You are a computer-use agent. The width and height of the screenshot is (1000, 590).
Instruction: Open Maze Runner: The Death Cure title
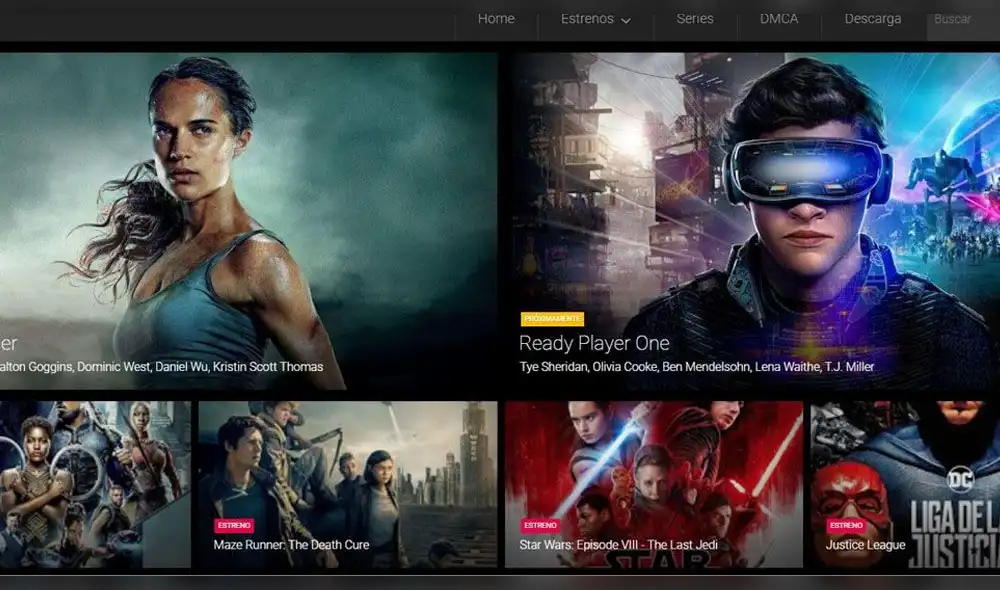[291, 545]
